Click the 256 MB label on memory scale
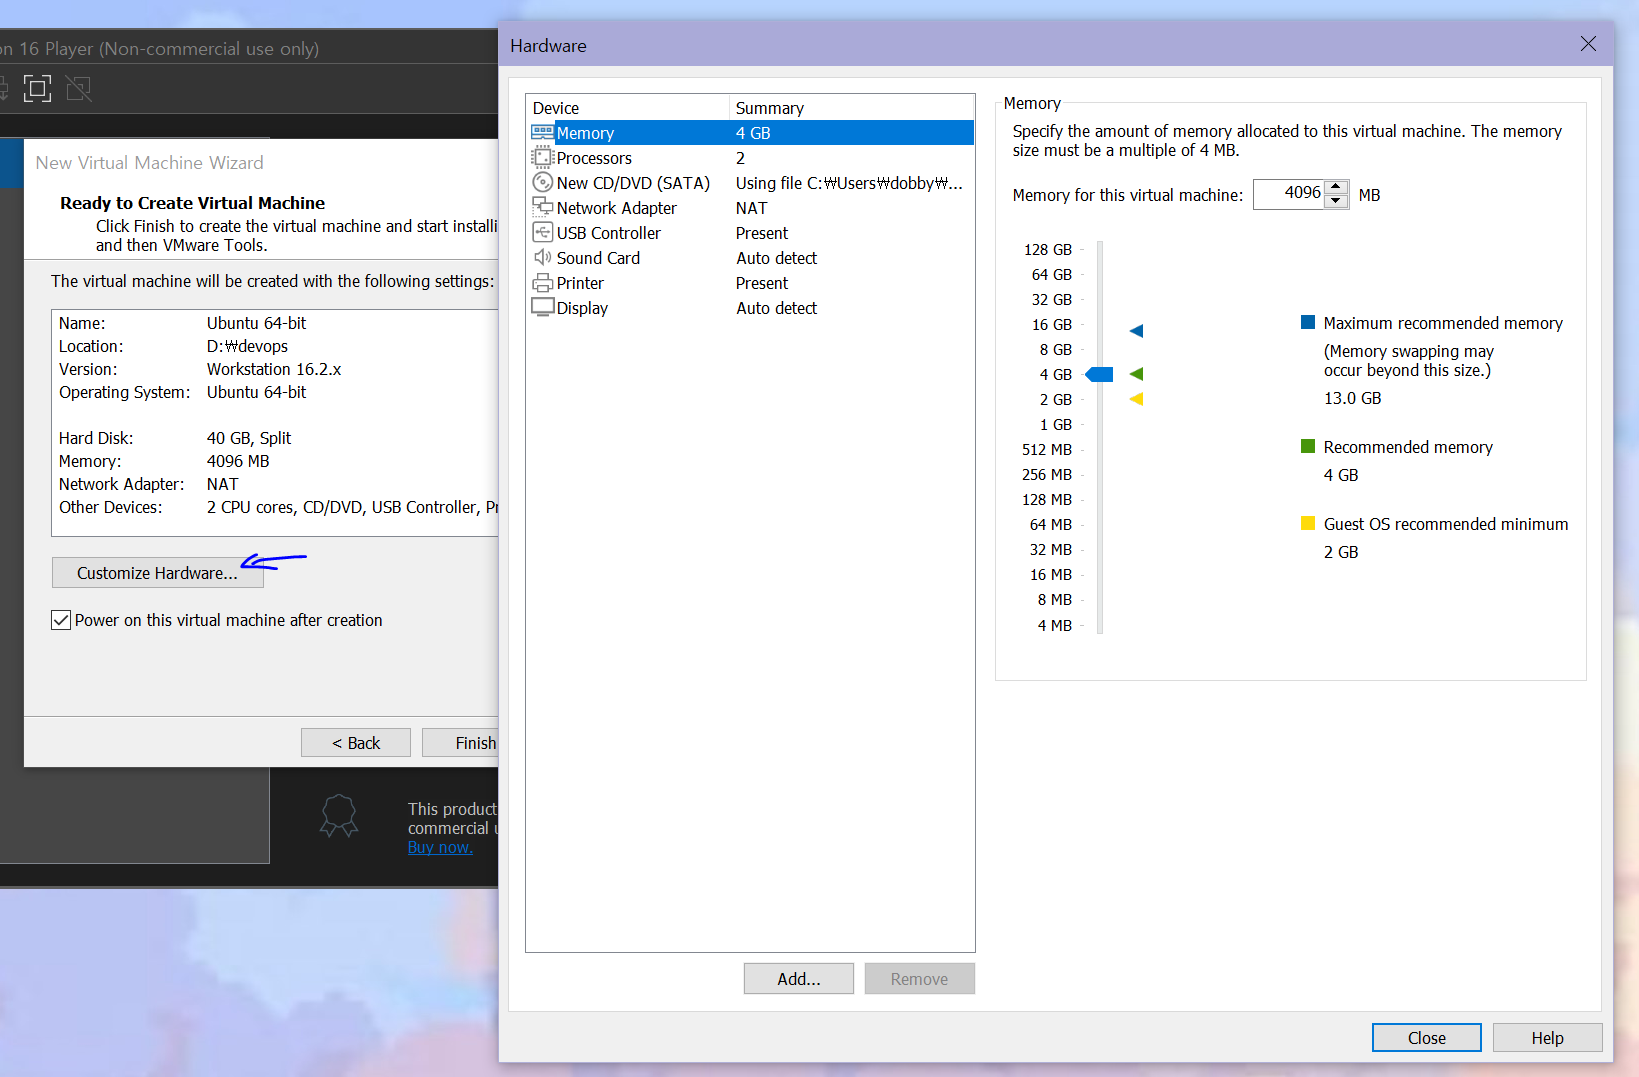The width and height of the screenshot is (1639, 1077). coord(1047,474)
